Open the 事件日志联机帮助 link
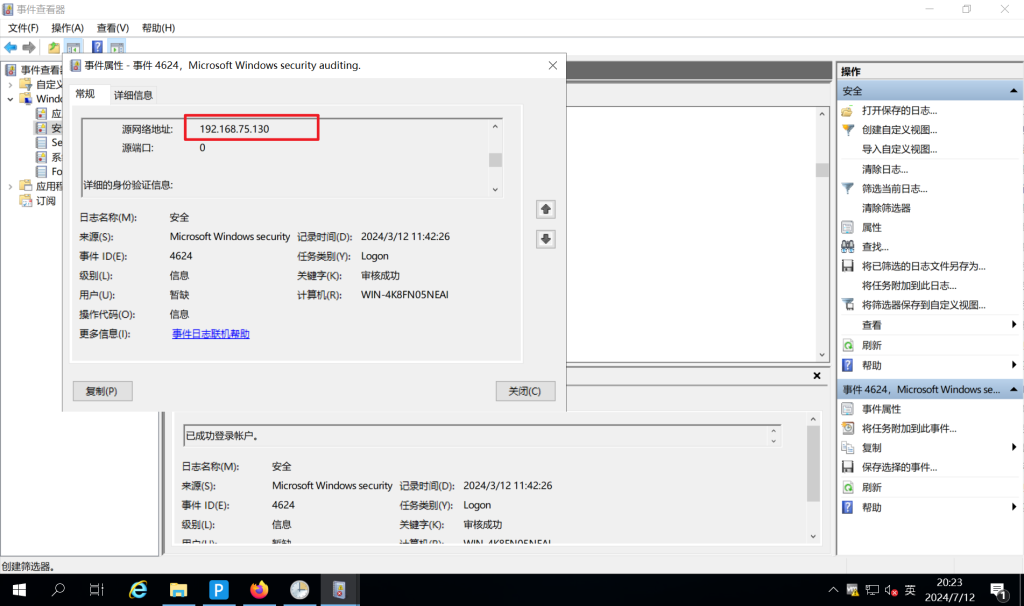Image resolution: width=1024 pixels, height=606 pixels. [210, 334]
